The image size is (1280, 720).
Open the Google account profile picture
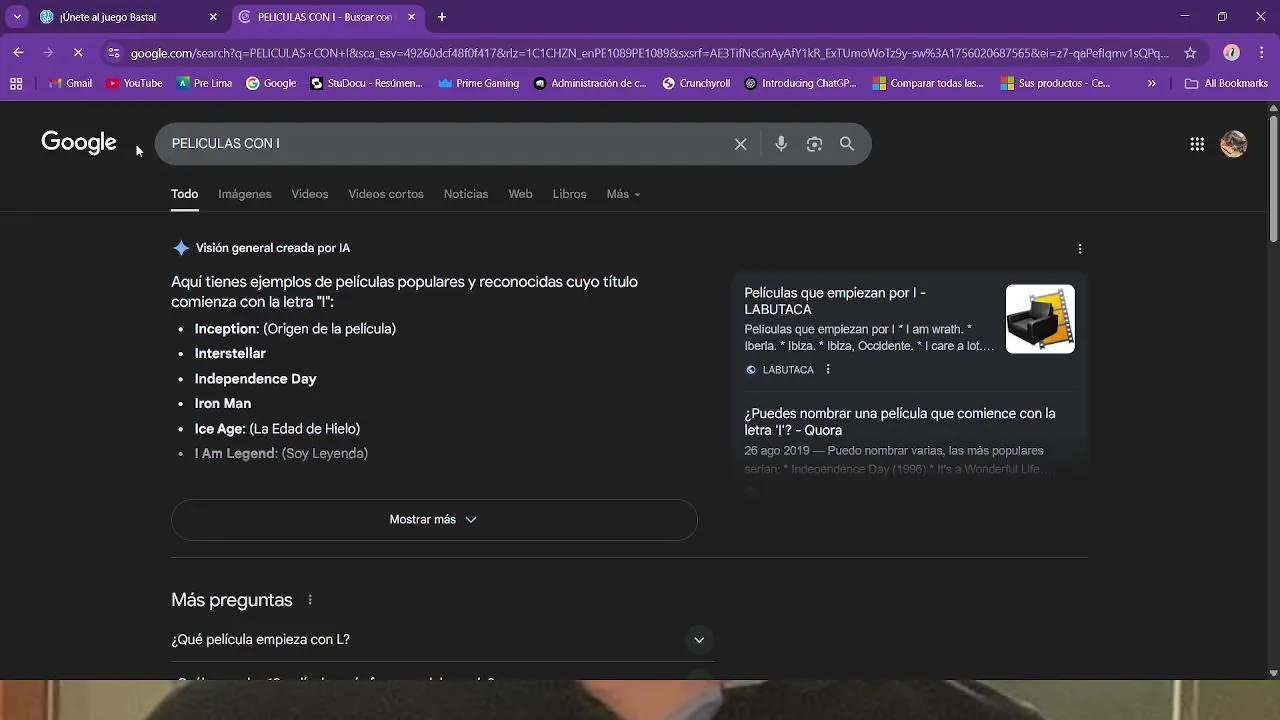[1234, 144]
